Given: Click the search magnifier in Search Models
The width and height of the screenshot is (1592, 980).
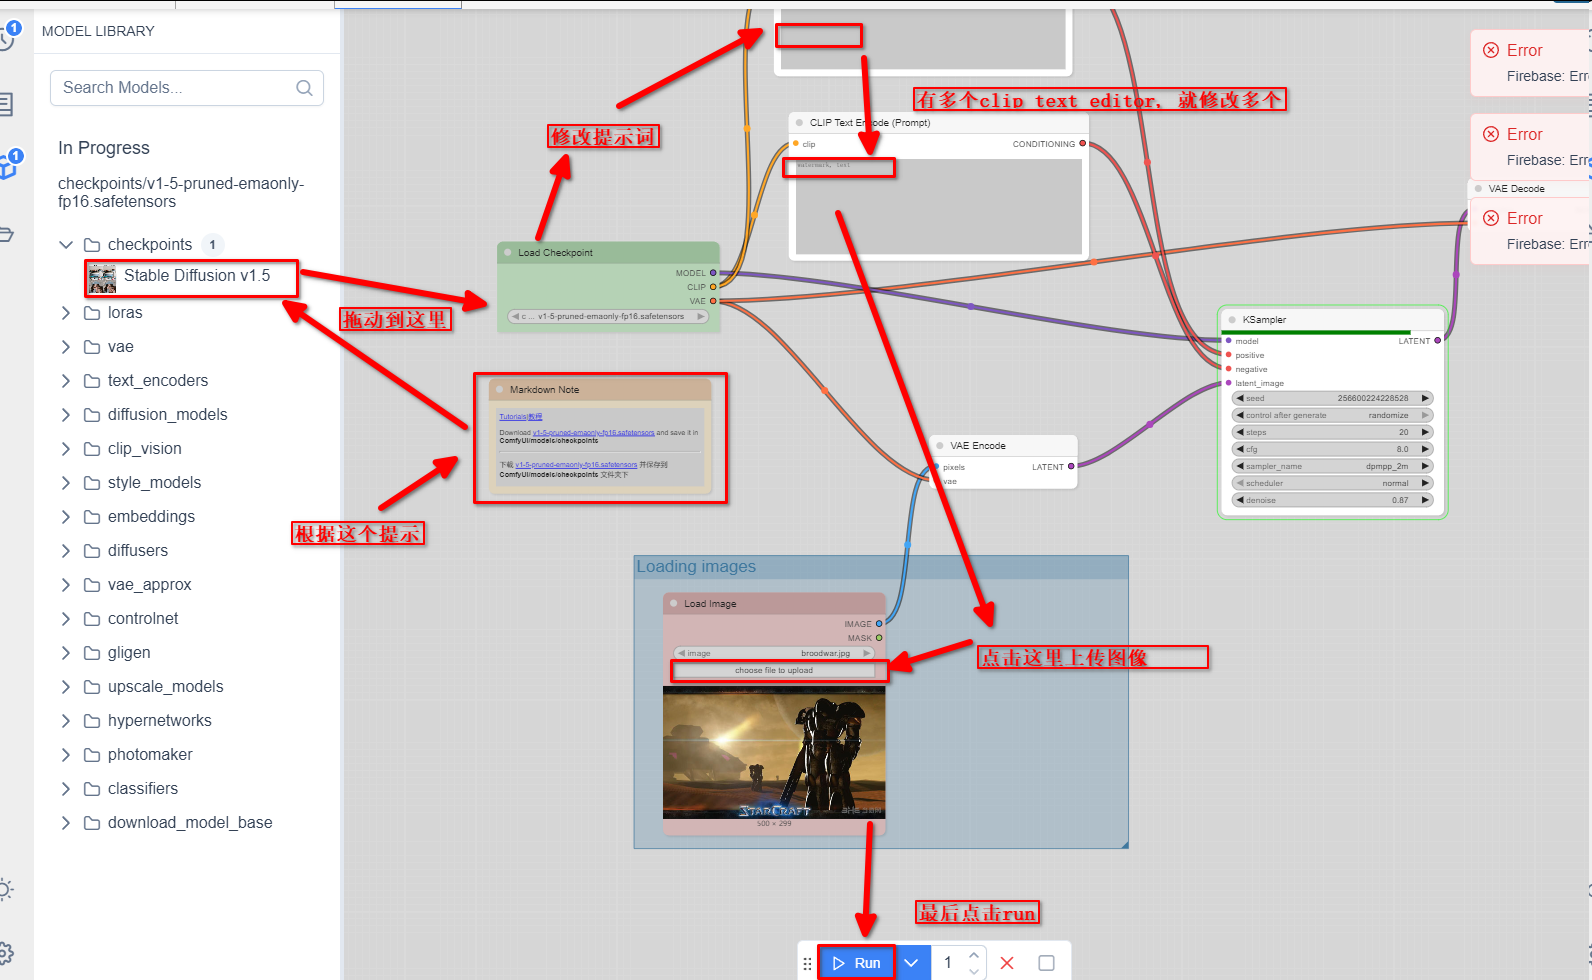Looking at the screenshot, I should tap(304, 88).
